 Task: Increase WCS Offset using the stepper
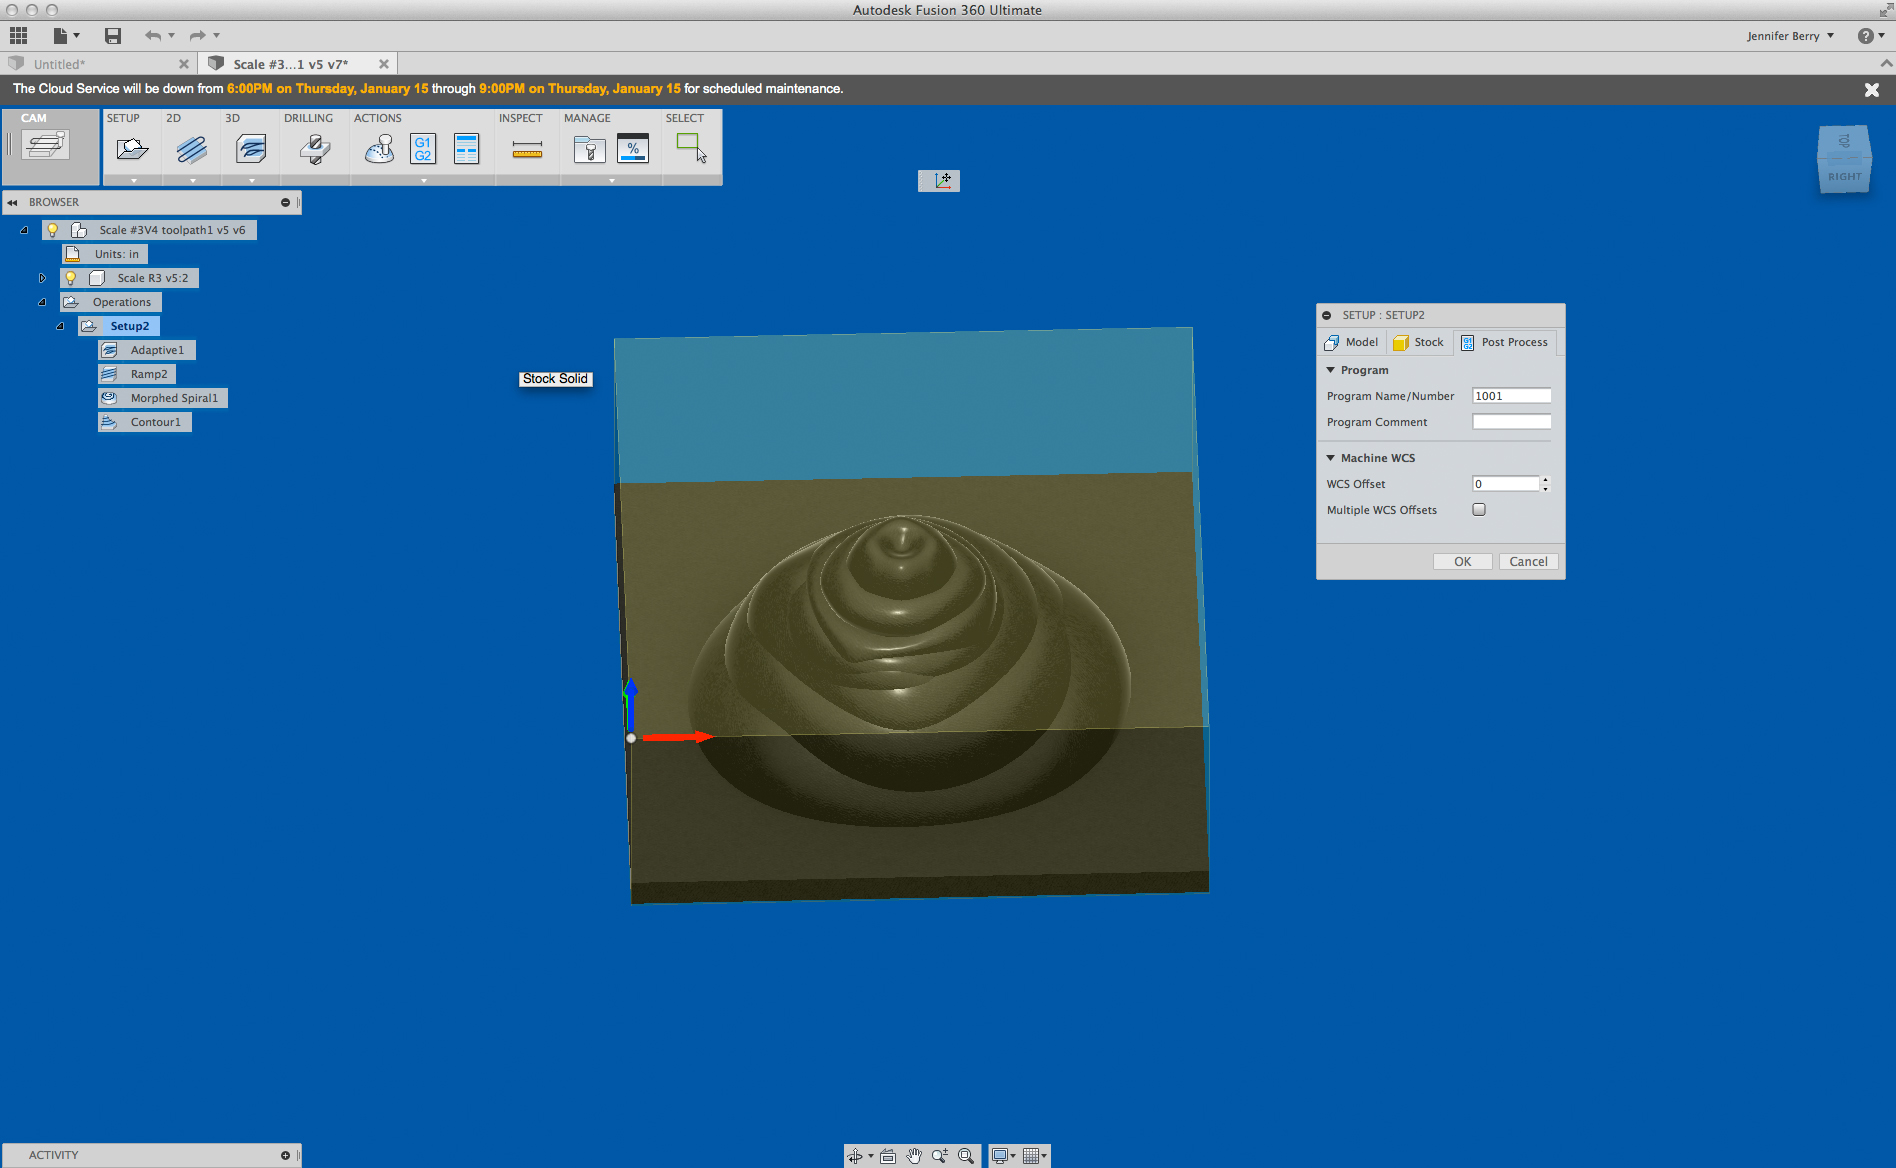[1545, 479]
